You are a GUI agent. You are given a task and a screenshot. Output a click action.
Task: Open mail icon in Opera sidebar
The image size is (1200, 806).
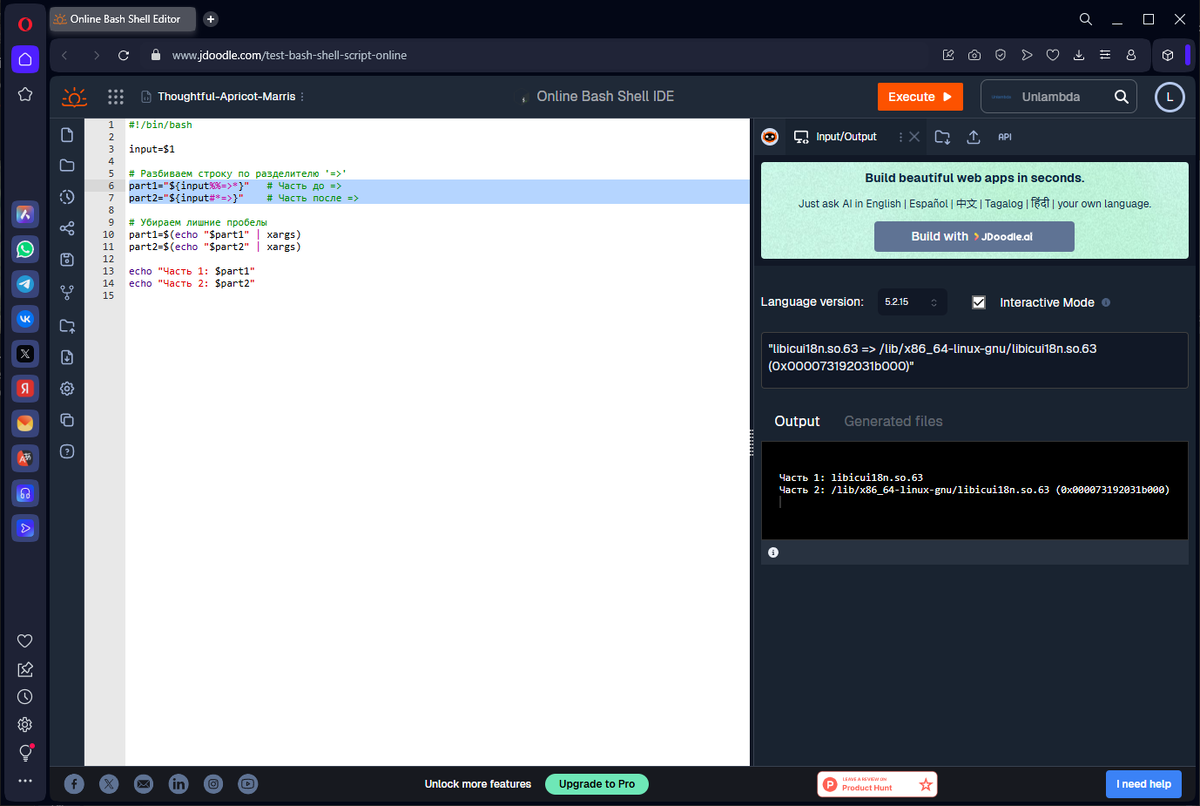[x=25, y=423]
